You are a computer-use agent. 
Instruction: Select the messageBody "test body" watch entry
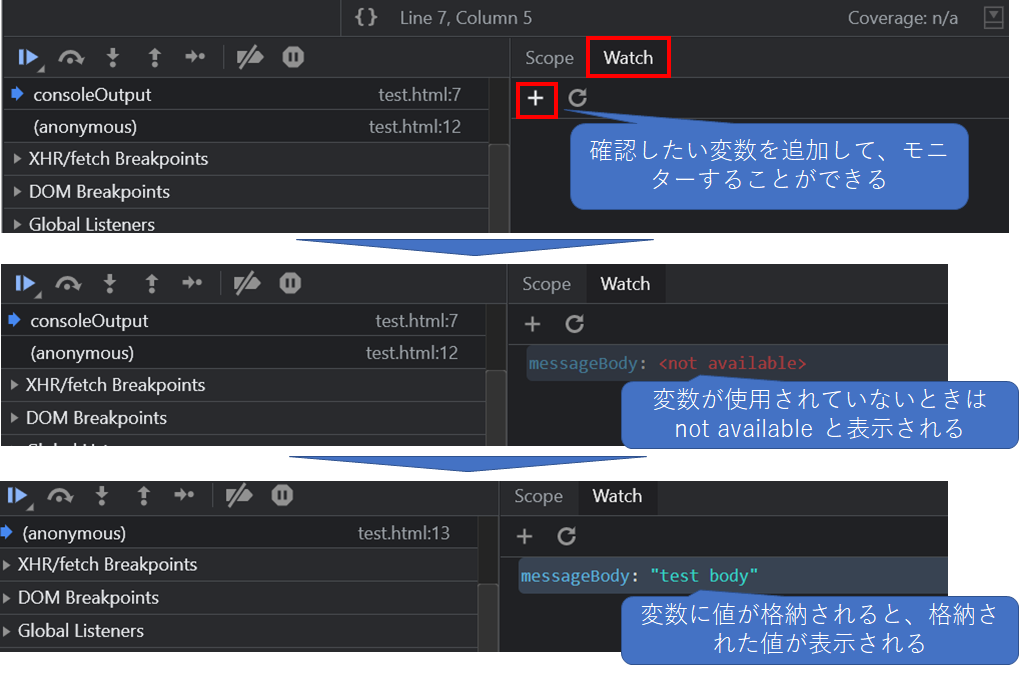733,576
